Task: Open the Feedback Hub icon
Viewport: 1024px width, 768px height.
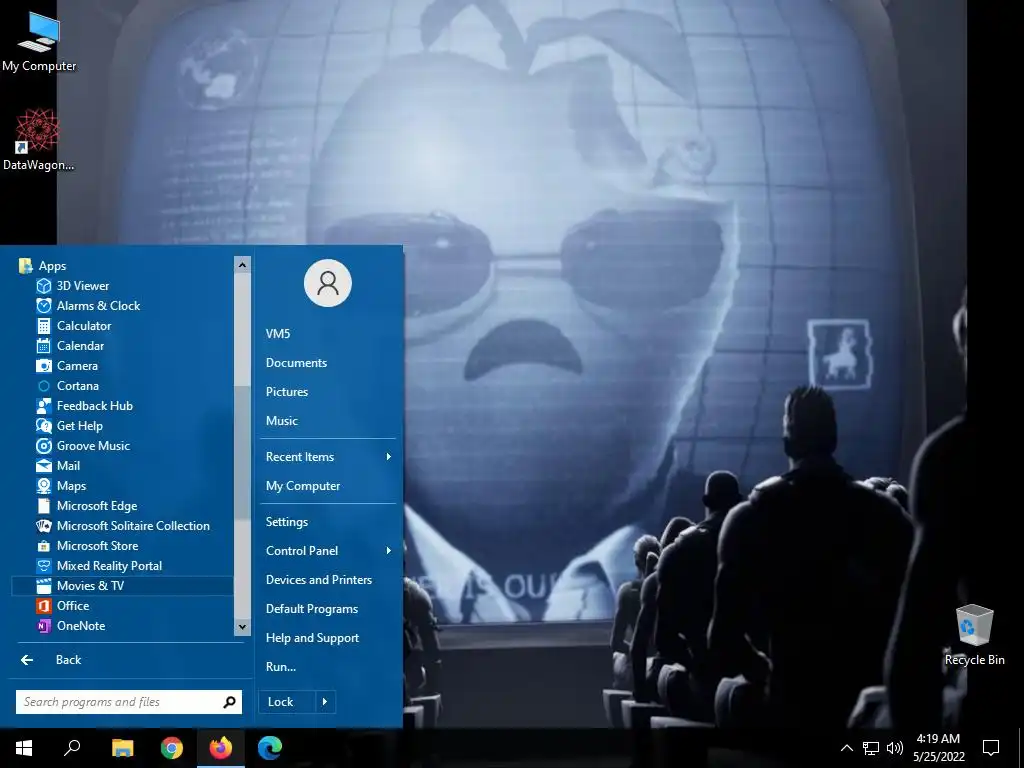Action: coord(44,406)
